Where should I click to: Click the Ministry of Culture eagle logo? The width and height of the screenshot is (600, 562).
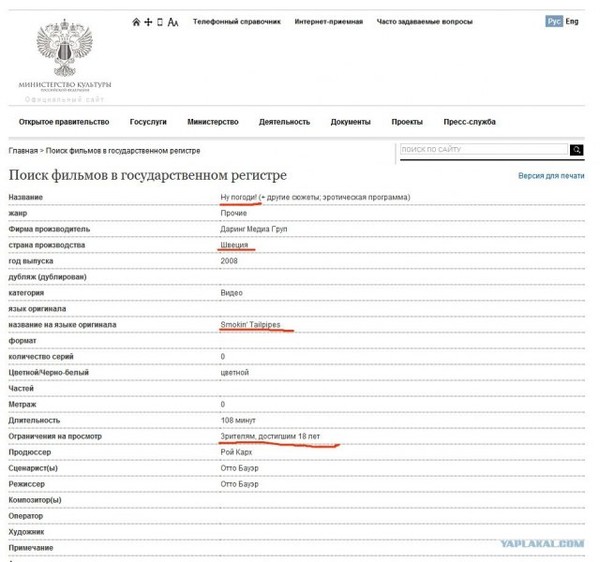click(65, 48)
